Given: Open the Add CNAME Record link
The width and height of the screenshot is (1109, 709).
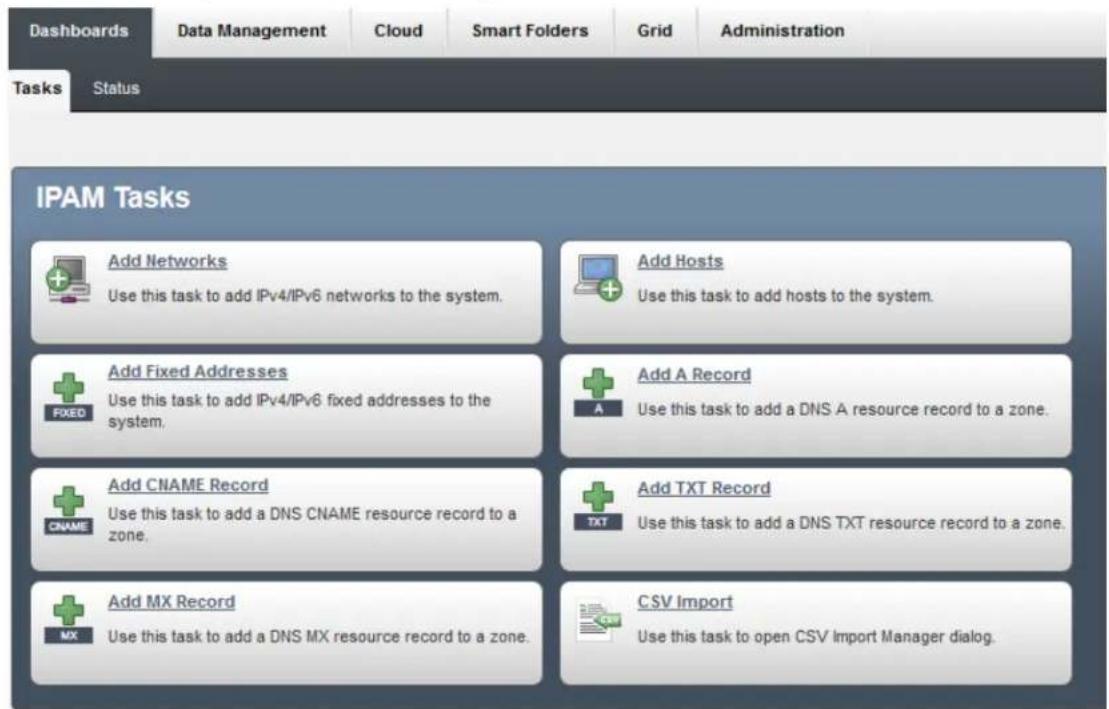Looking at the screenshot, I should point(188,485).
